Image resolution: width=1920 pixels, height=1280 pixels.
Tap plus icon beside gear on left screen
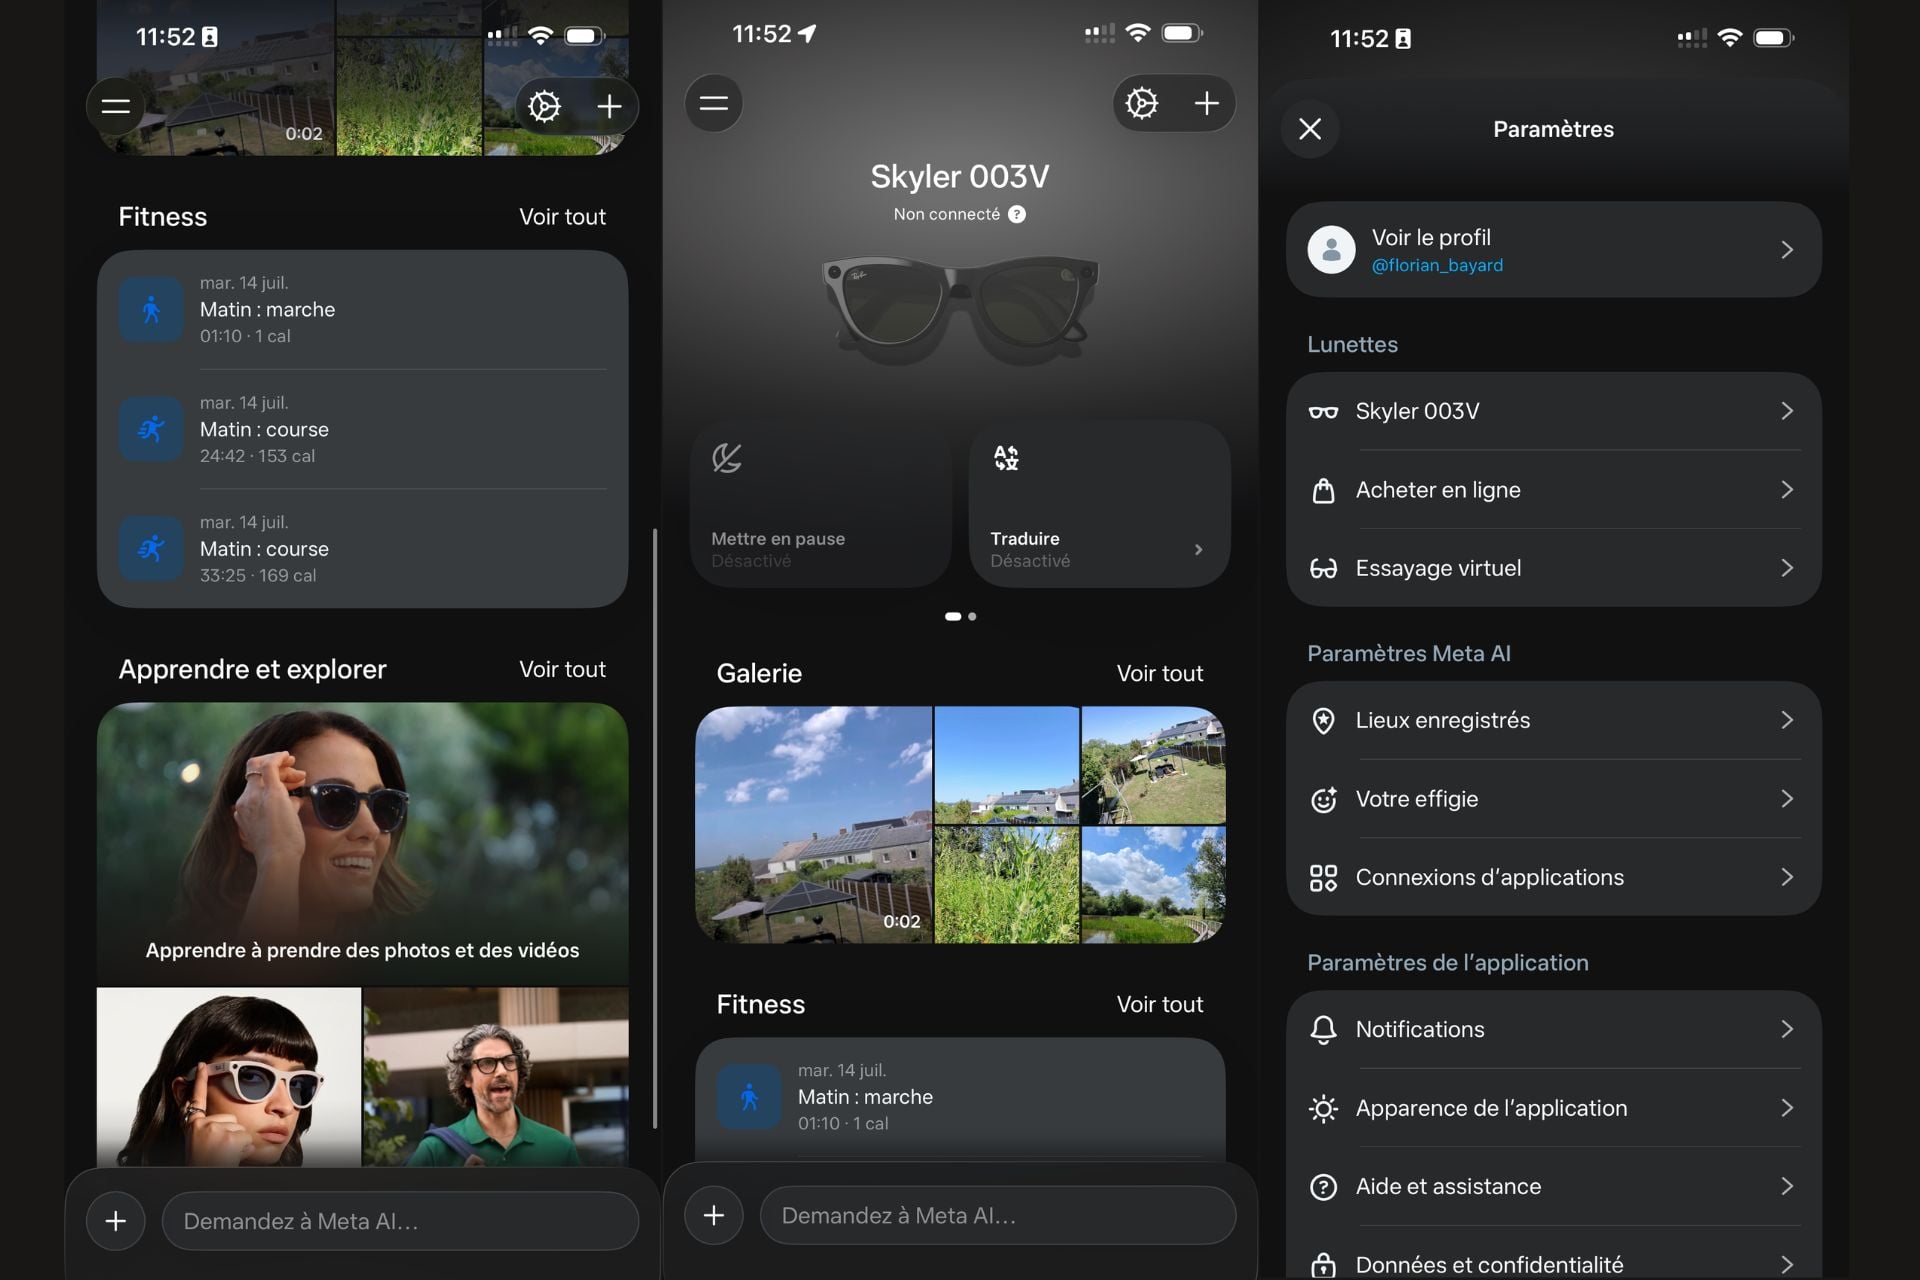609,106
